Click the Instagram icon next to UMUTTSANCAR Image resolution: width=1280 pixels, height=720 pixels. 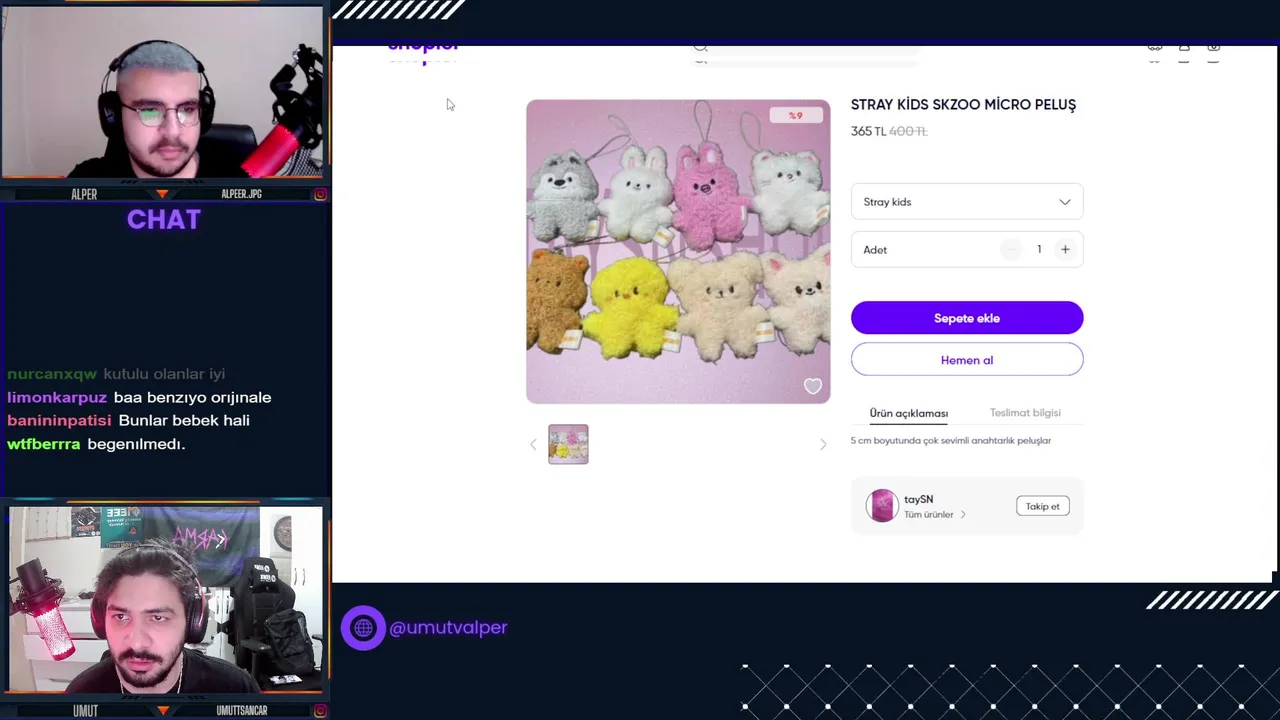(x=320, y=711)
